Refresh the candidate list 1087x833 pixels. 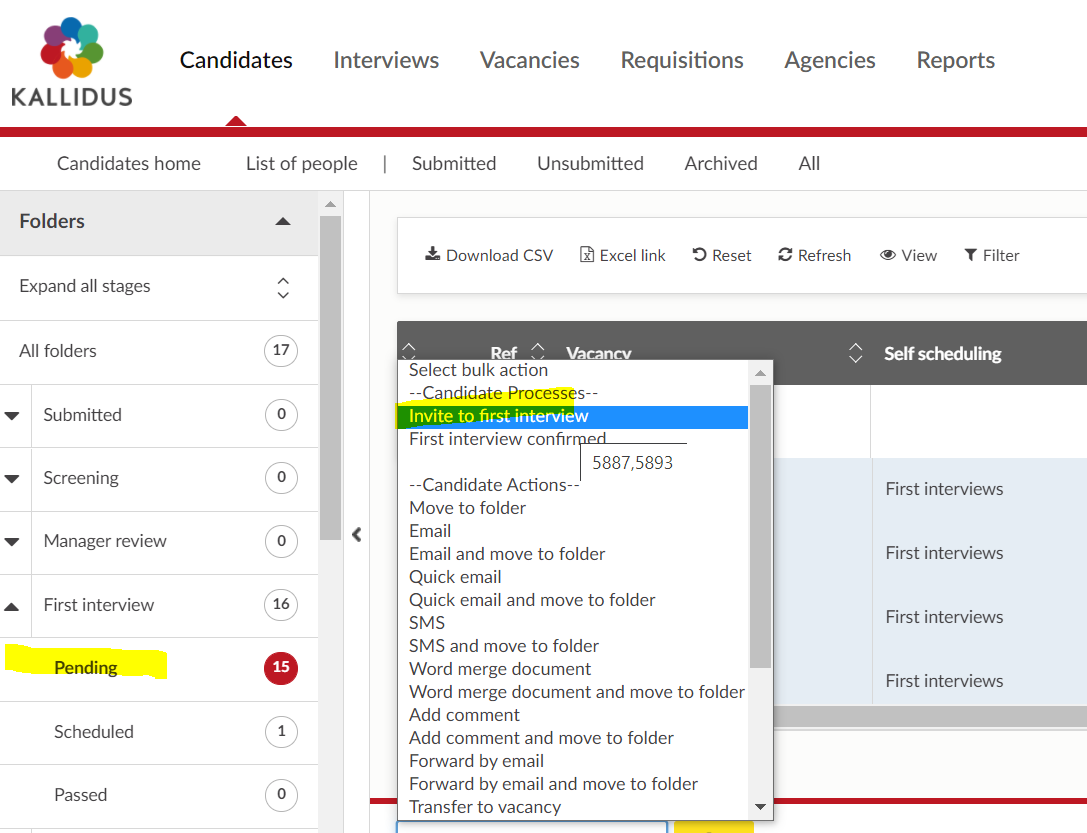point(814,255)
